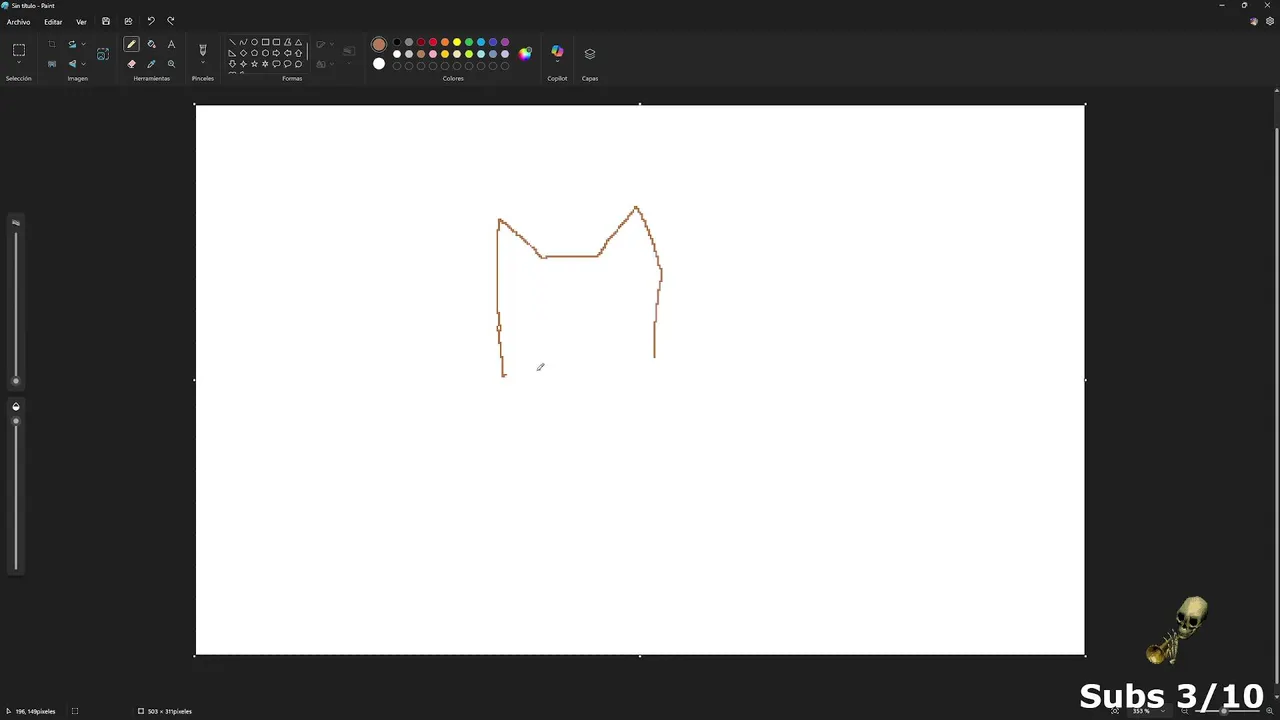Click the Brushes tool icon

click(x=203, y=49)
